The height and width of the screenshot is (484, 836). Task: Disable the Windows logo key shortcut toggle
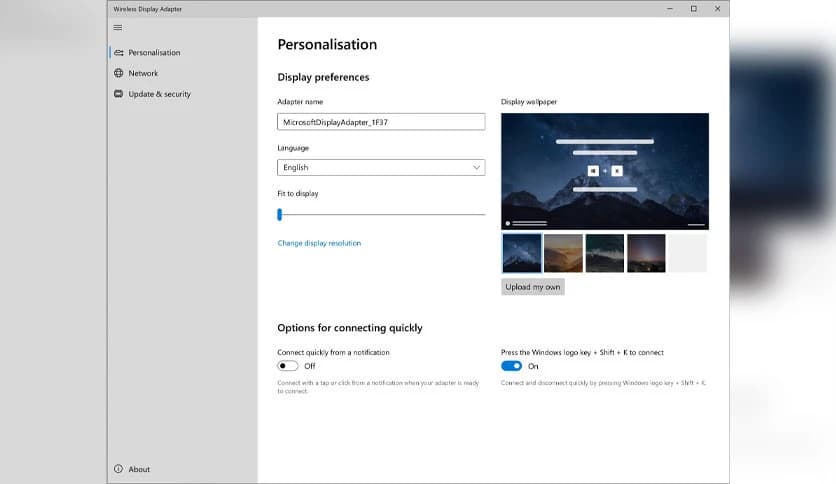tap(511, 366)
